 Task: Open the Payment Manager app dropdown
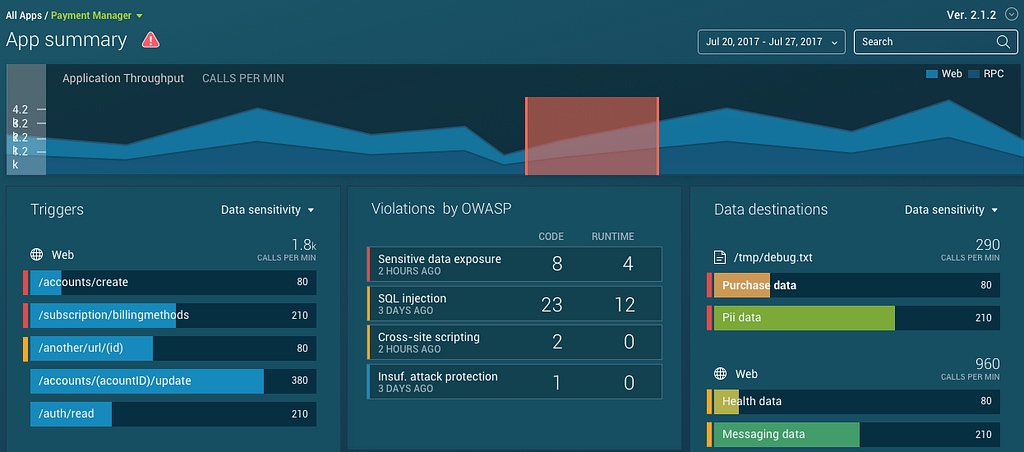point(97,15)
